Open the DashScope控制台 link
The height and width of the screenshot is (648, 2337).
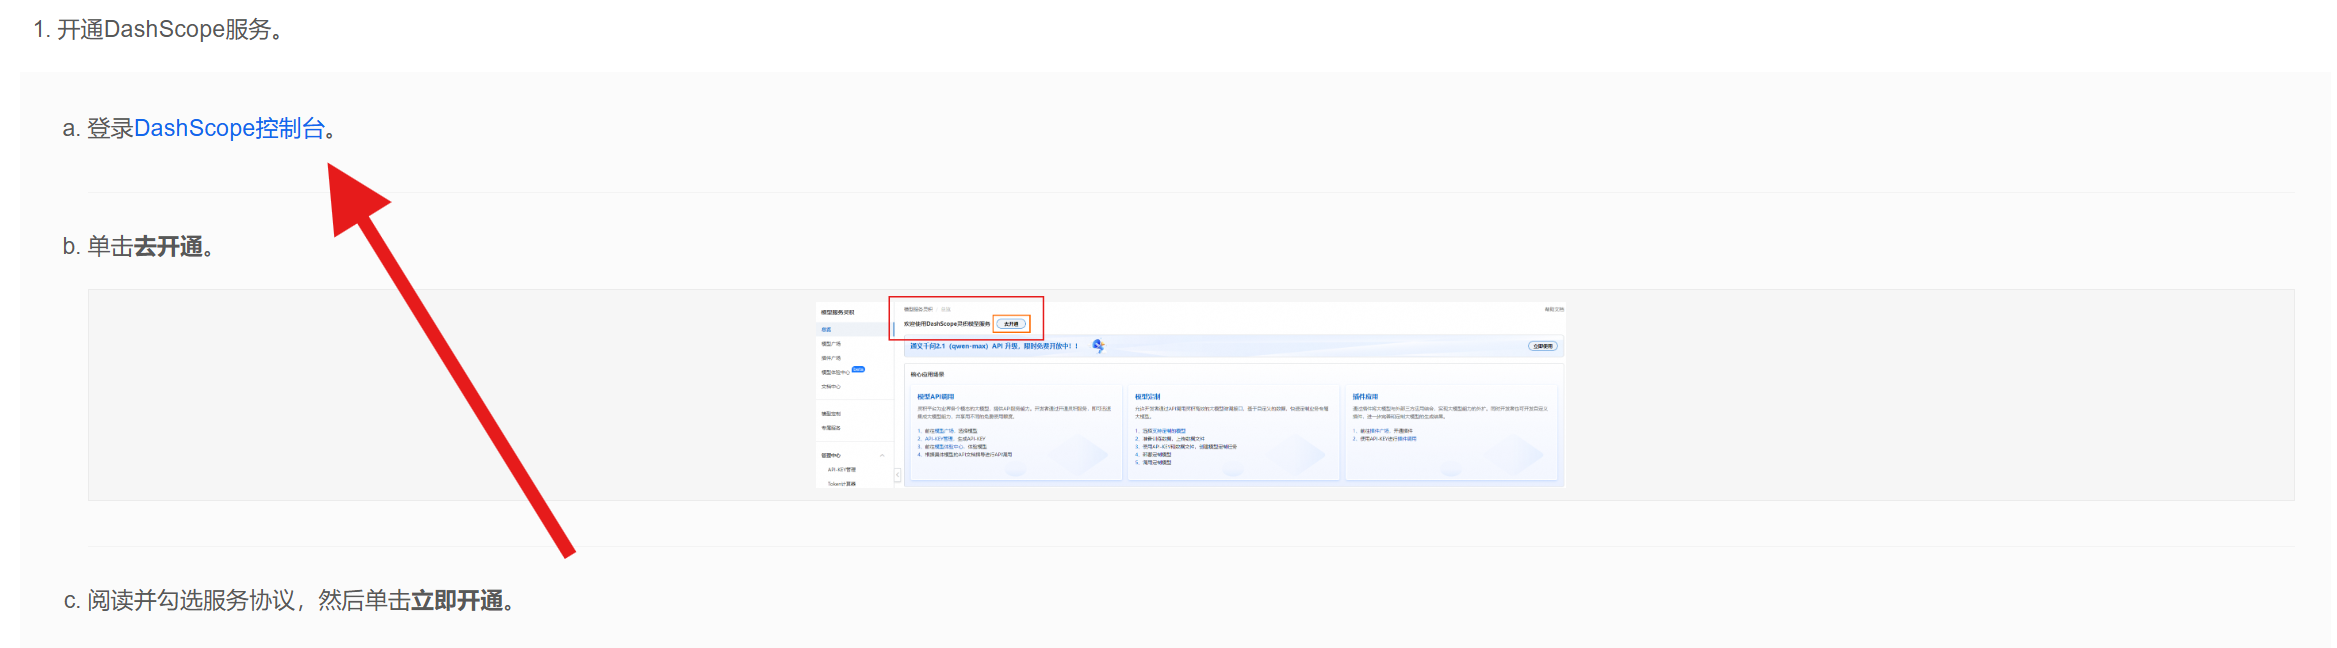230,128
